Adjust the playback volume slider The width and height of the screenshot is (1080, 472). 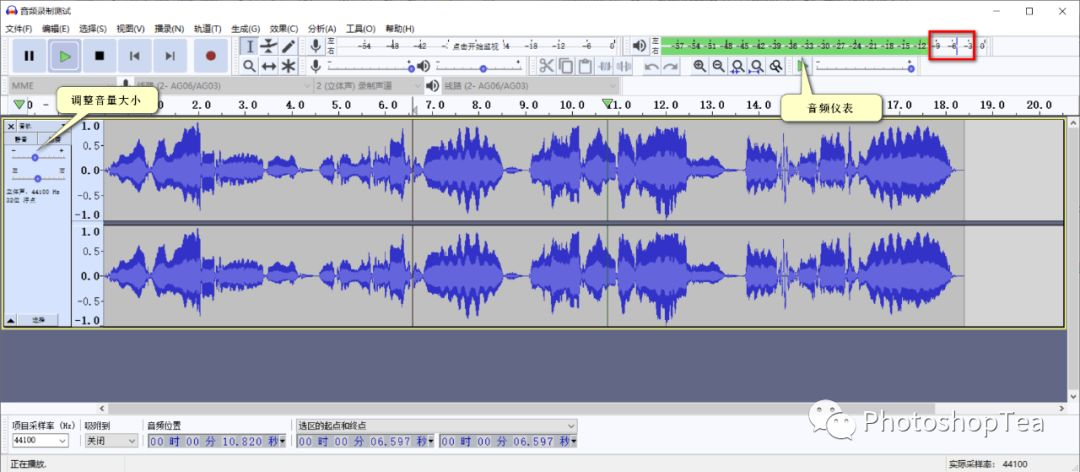[479, 66]
